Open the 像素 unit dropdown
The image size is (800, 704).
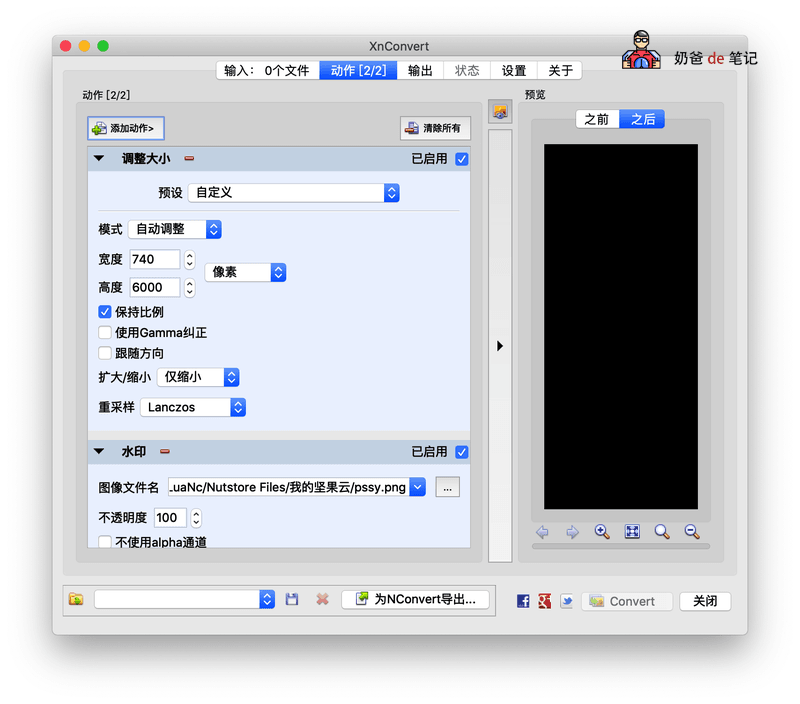[x=245, y=272]
